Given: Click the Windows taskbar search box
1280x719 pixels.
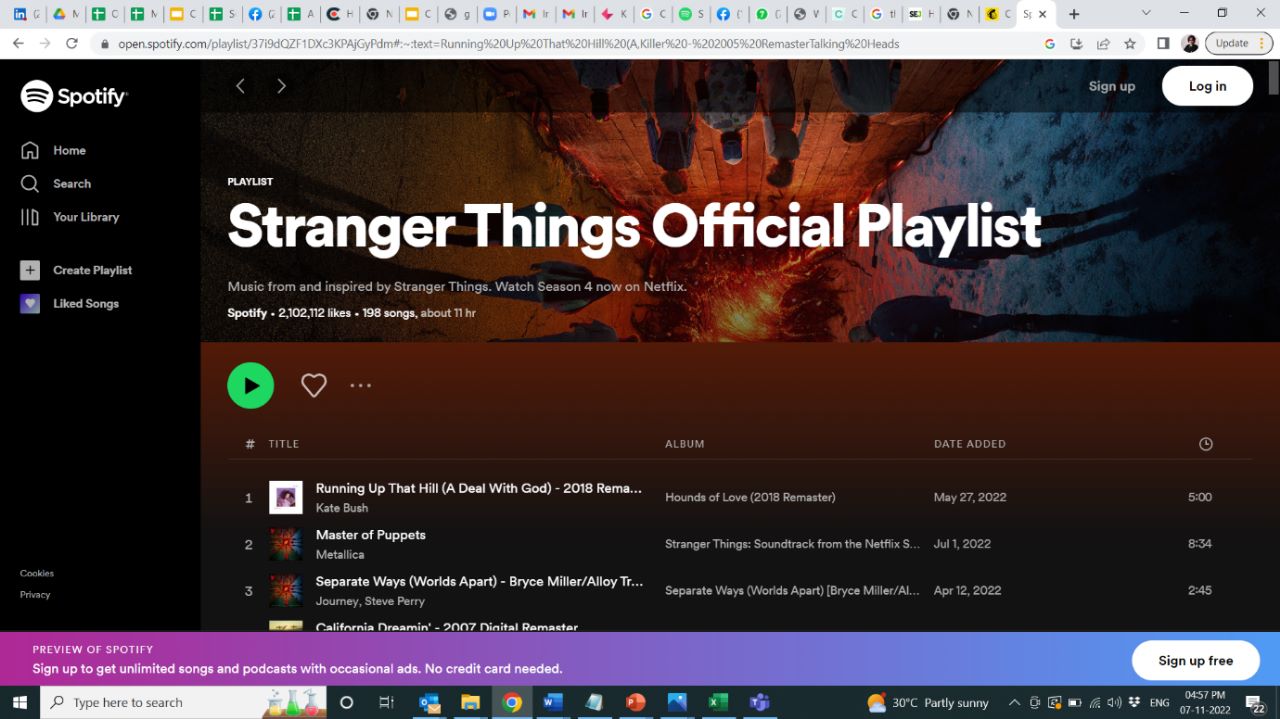Looking at the screenshot, I should pyautogui.click(x=184, y=703).
